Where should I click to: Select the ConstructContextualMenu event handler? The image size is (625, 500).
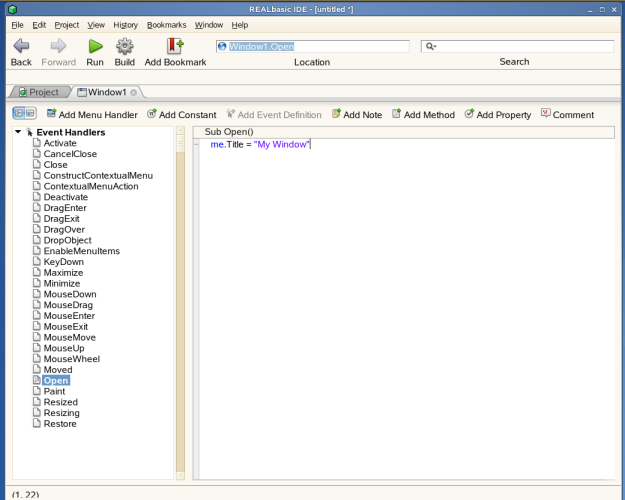[98, 175]
